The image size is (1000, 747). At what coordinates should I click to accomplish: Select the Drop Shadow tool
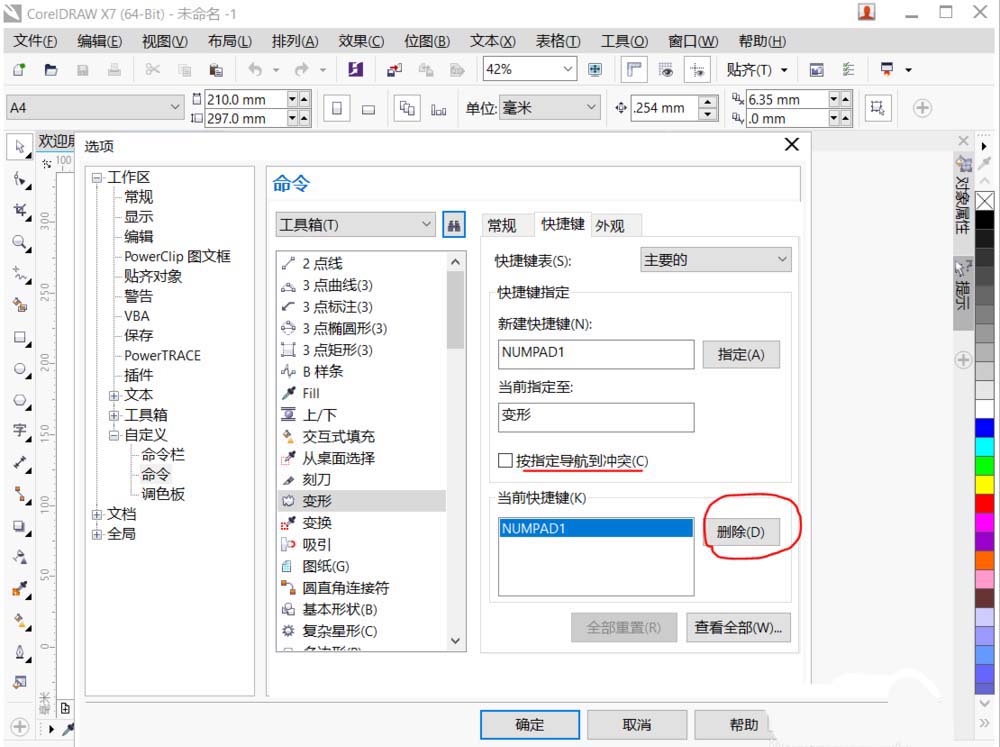[21, 526]
